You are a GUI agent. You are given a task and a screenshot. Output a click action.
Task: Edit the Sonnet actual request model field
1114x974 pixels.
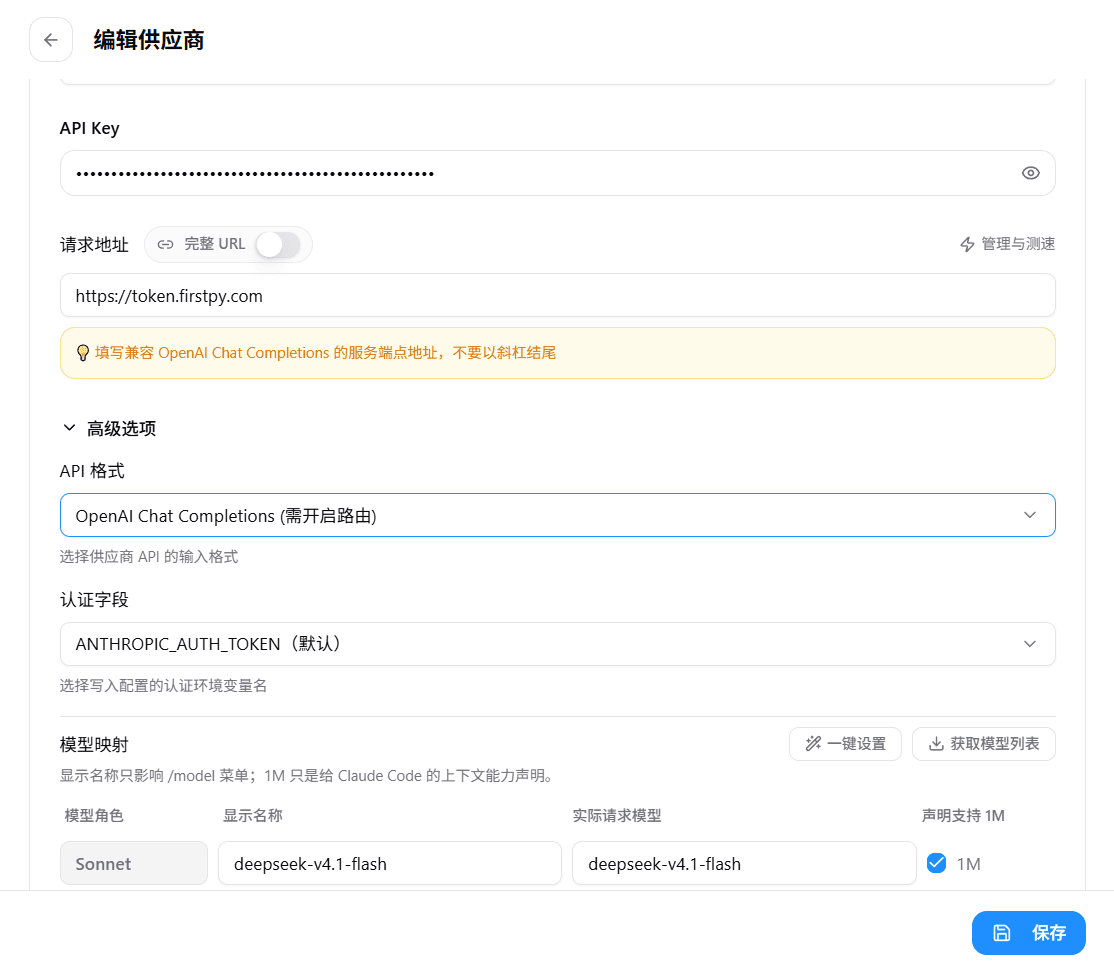[x=744, y=864]
